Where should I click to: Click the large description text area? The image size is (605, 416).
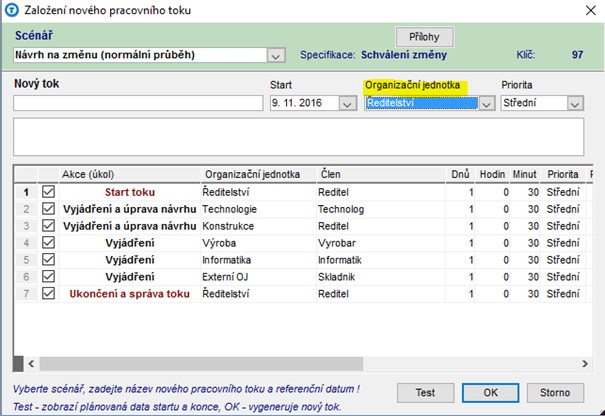tap(299, 137)
